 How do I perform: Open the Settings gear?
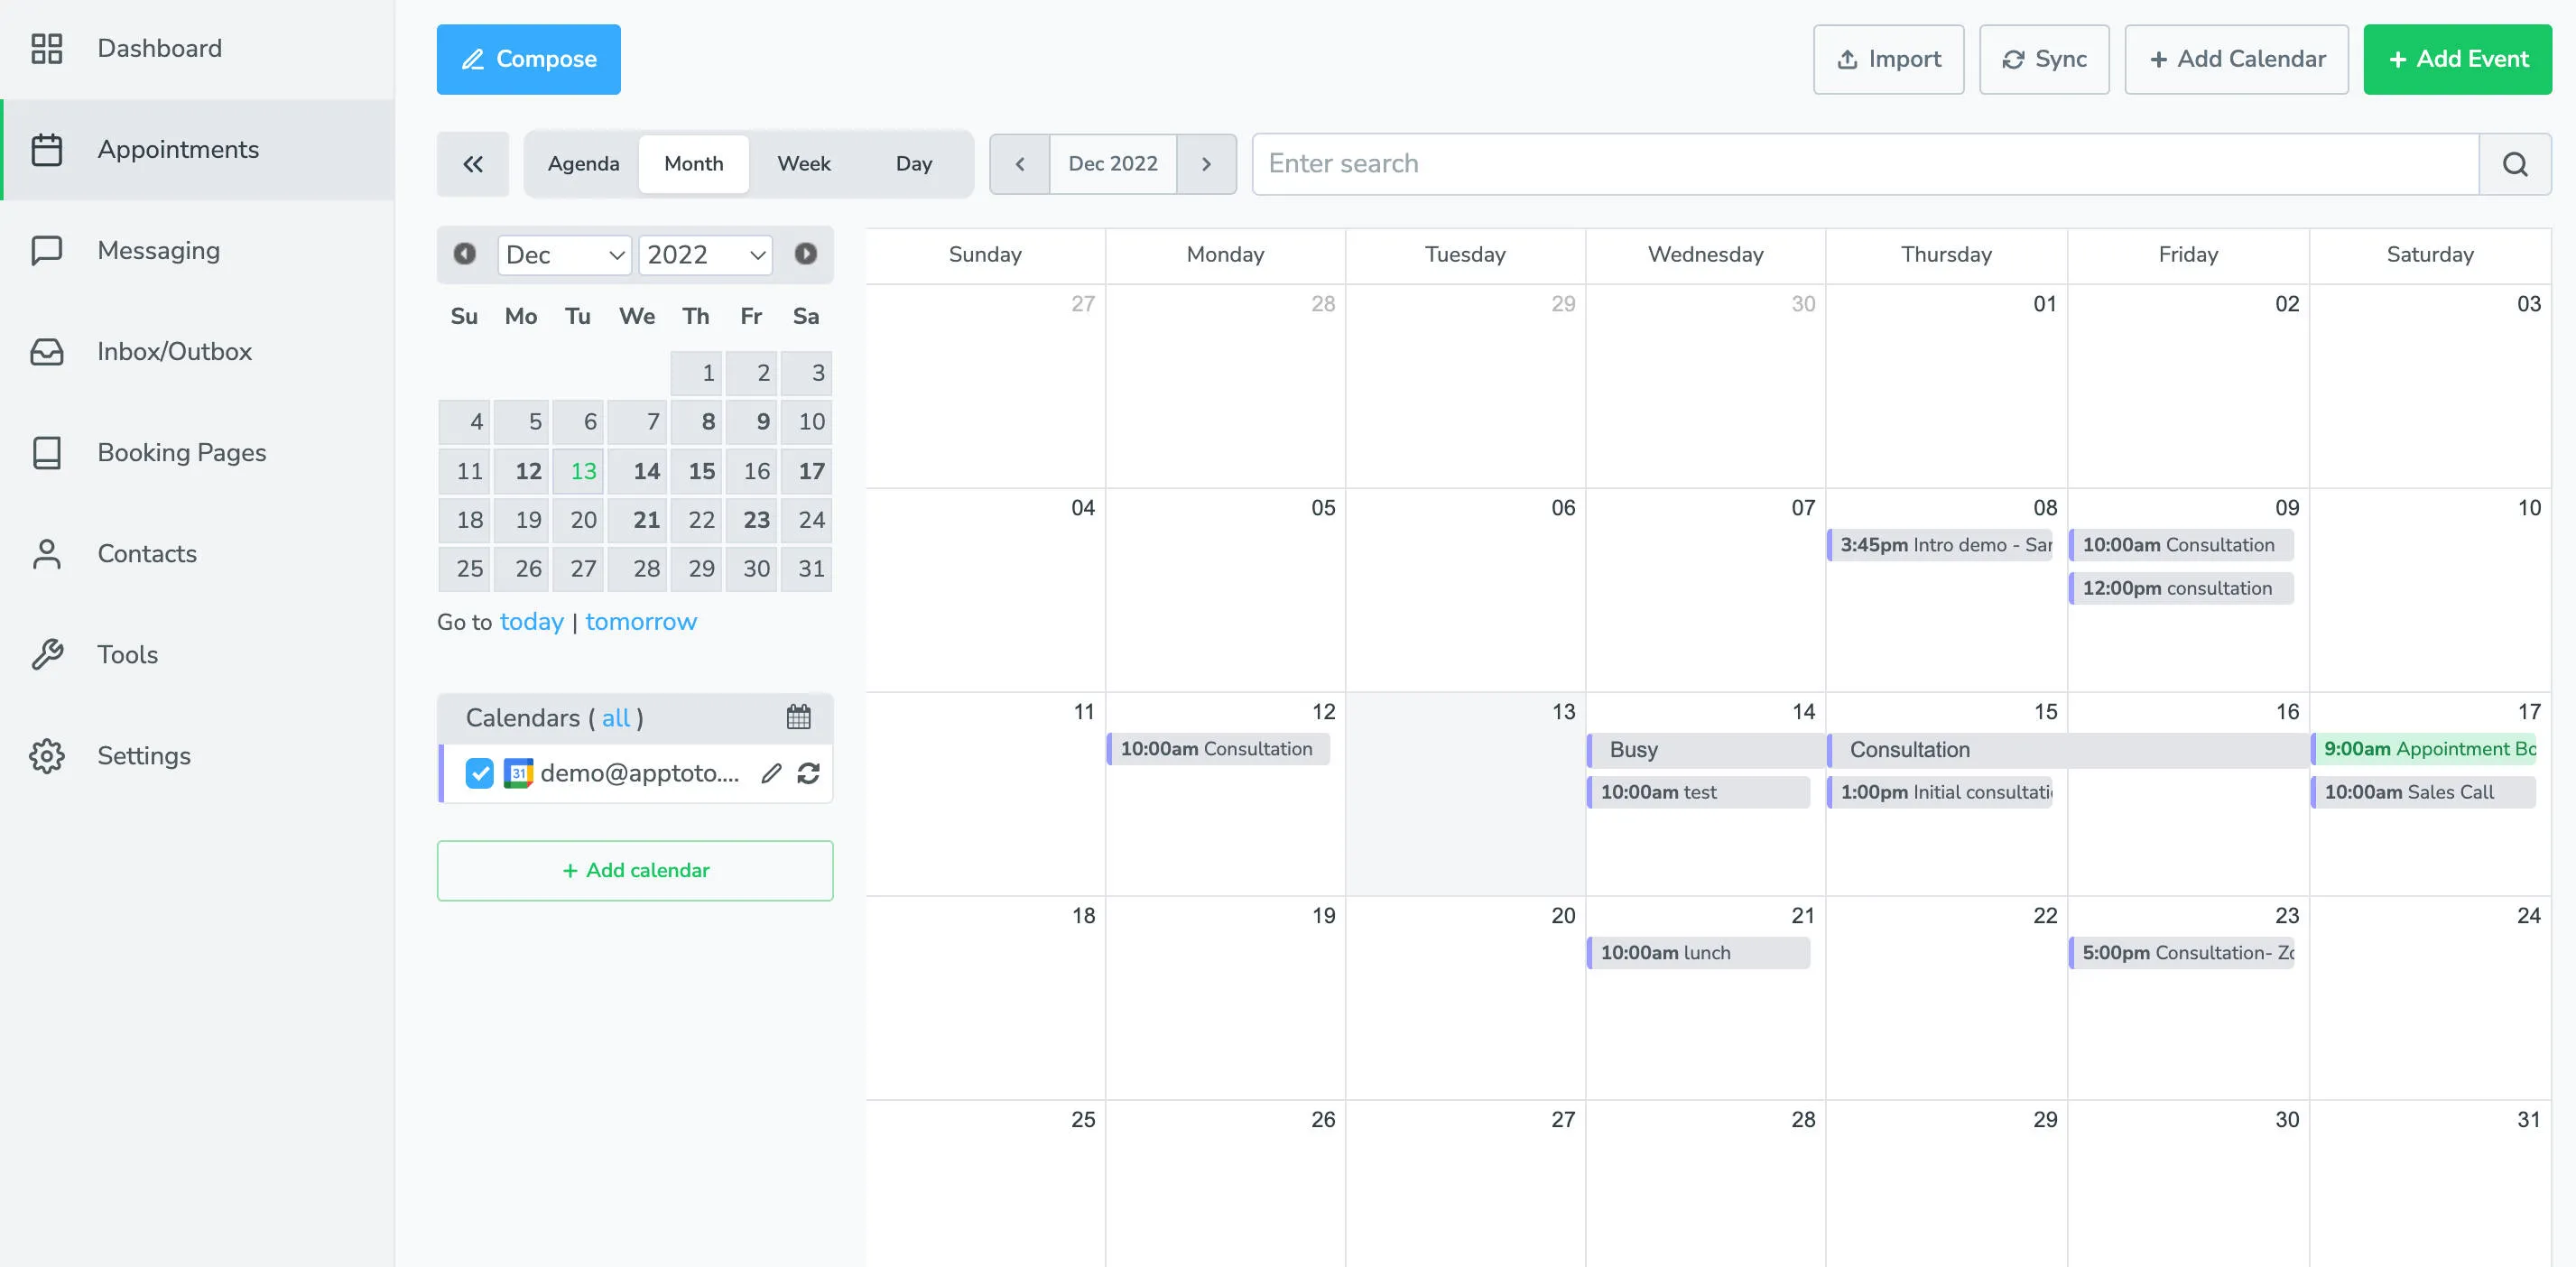[x=46, y=756]
